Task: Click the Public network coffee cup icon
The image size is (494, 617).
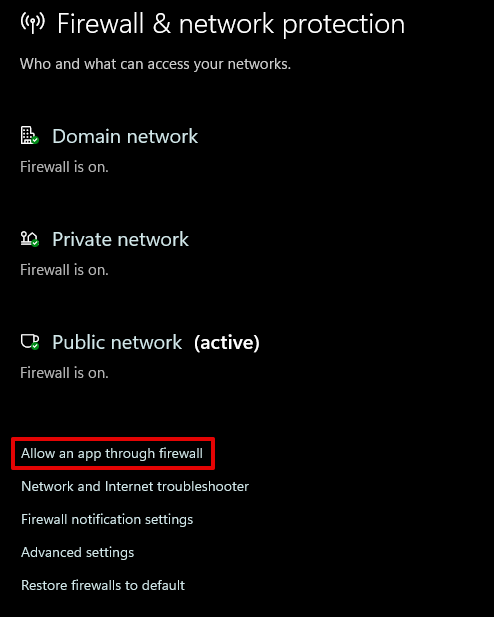Action: coord(30,342)
